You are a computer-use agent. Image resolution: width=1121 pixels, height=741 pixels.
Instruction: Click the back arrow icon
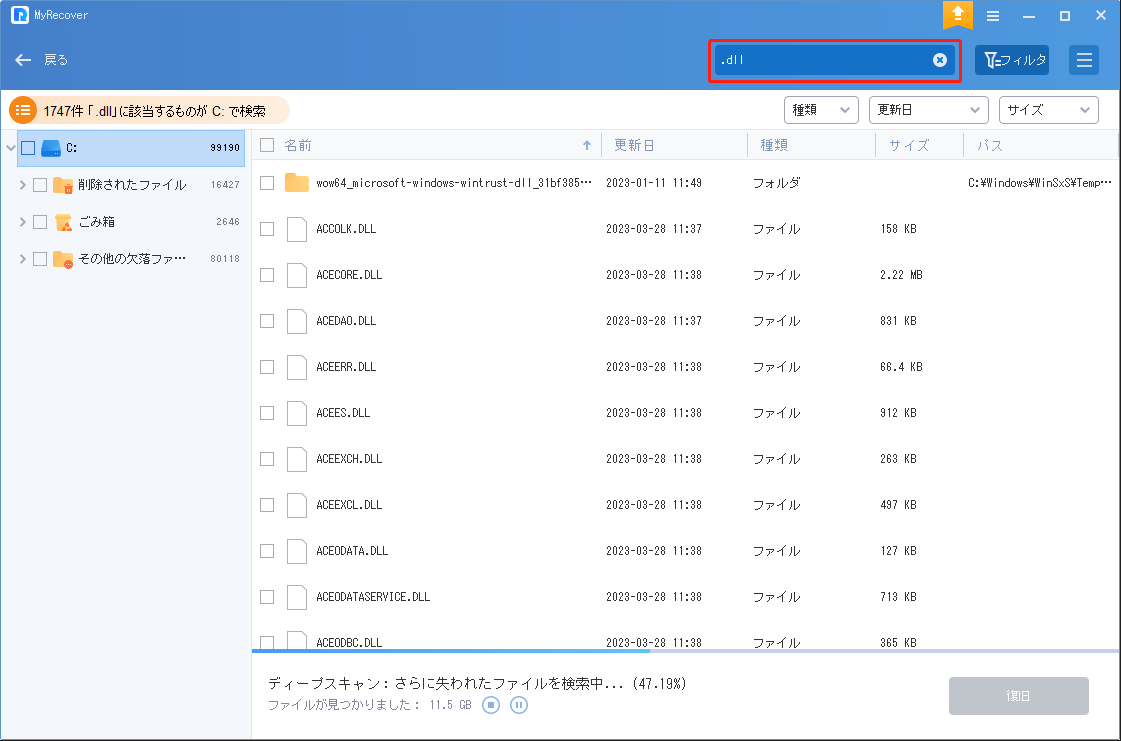click(x=24, y=60)
